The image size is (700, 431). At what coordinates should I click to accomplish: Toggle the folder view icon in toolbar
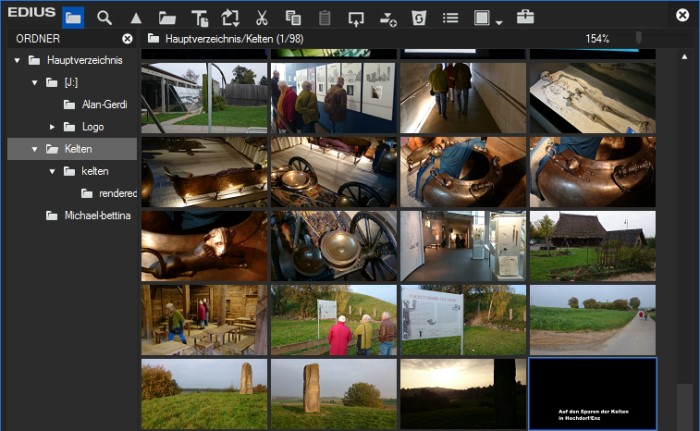click(73, 18)
